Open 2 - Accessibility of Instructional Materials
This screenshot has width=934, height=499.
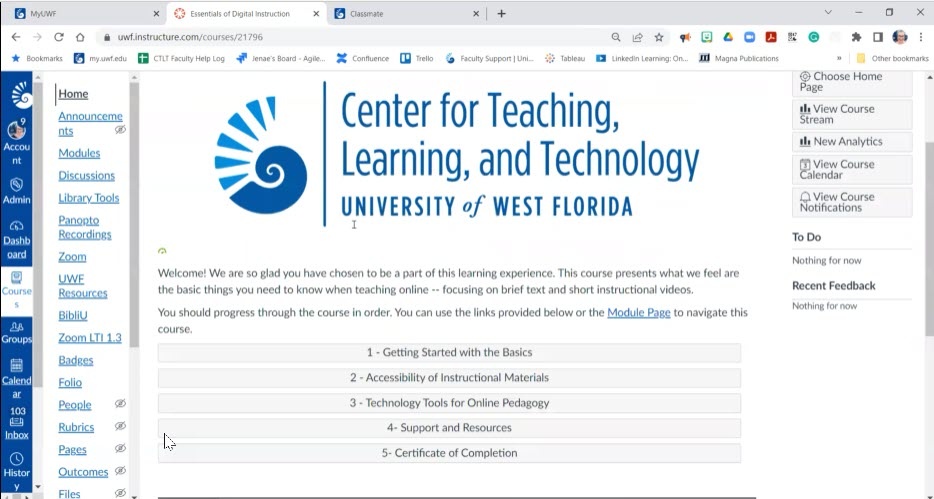click(449, 378)
